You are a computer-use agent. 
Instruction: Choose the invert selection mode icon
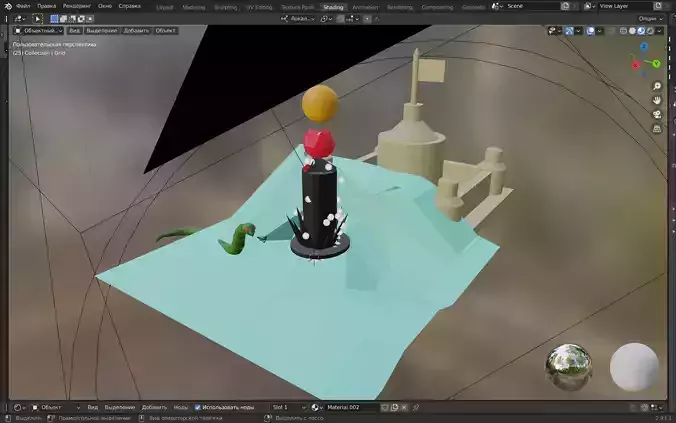click(x=81, y=19)
